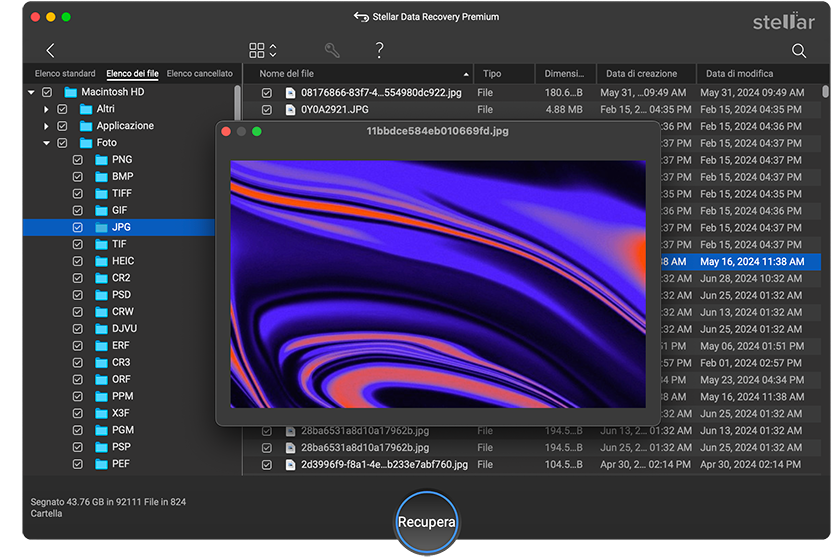The image size is (831, 557).
Task: Click Segnato 43.76 GB status text
Action: tap(108, 508)
